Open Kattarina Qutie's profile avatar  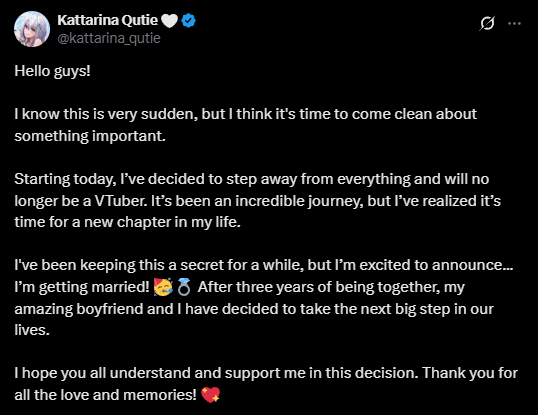32,29
